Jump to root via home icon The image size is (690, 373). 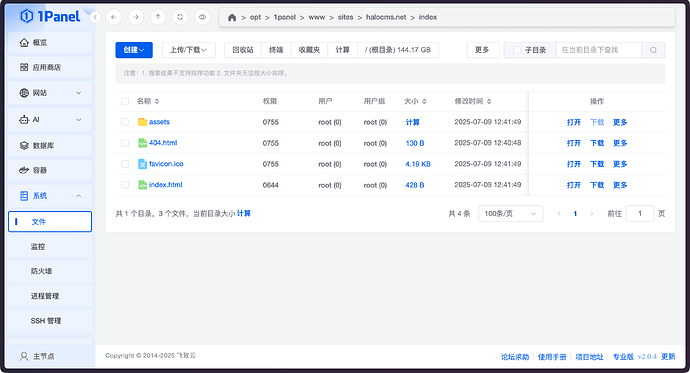[232, 17]
